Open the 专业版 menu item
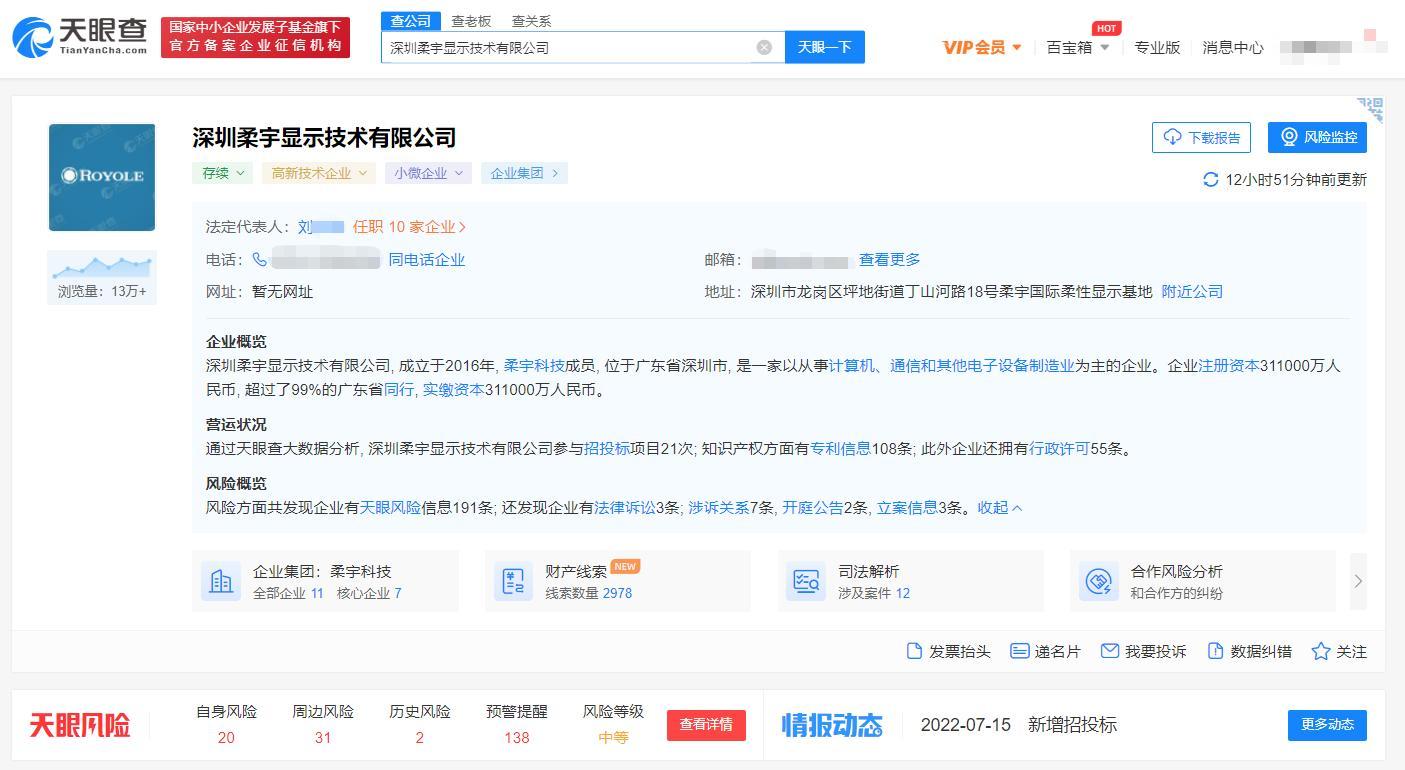 1157,47
